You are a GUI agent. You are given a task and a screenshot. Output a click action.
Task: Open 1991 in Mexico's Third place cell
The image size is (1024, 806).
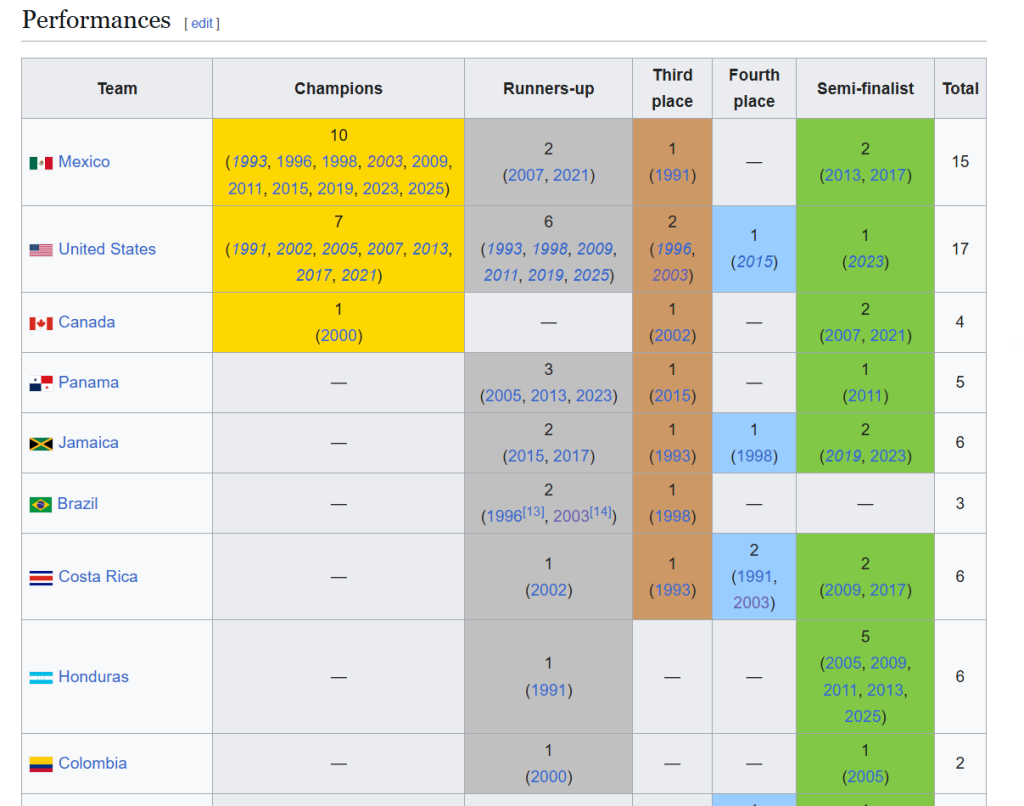coord(673,175)
